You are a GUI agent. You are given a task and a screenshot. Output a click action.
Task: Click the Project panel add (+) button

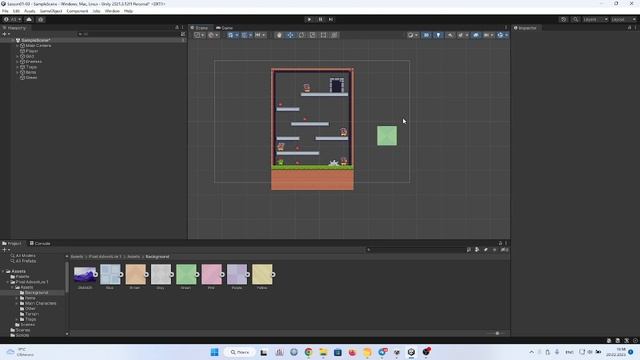(6, 250)
